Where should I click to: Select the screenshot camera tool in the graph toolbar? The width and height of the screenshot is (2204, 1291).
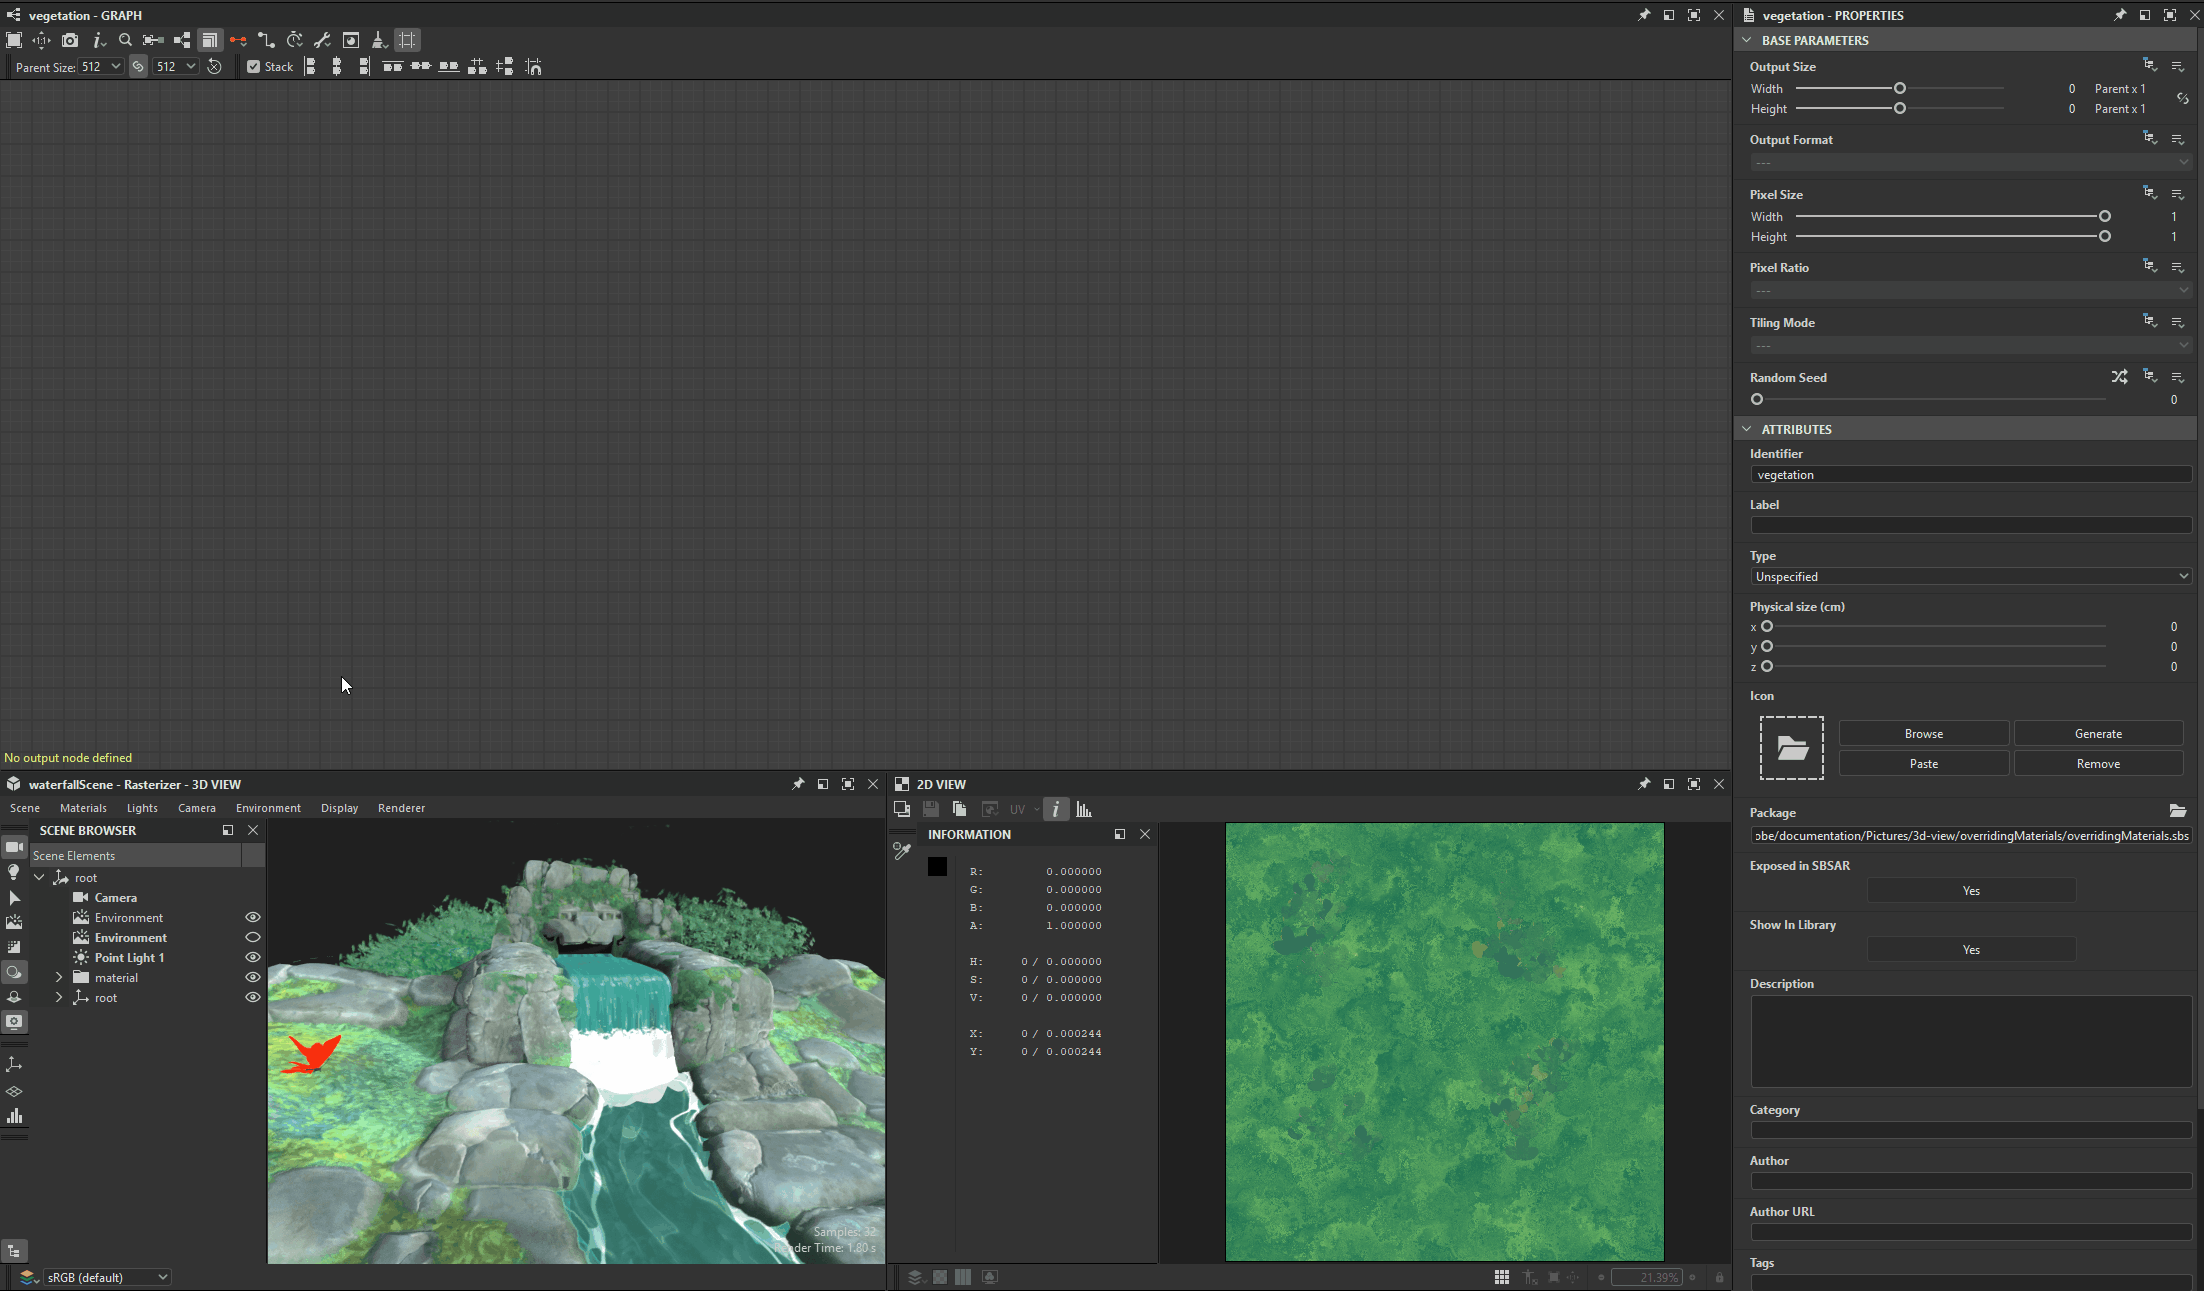pos(70,40)
